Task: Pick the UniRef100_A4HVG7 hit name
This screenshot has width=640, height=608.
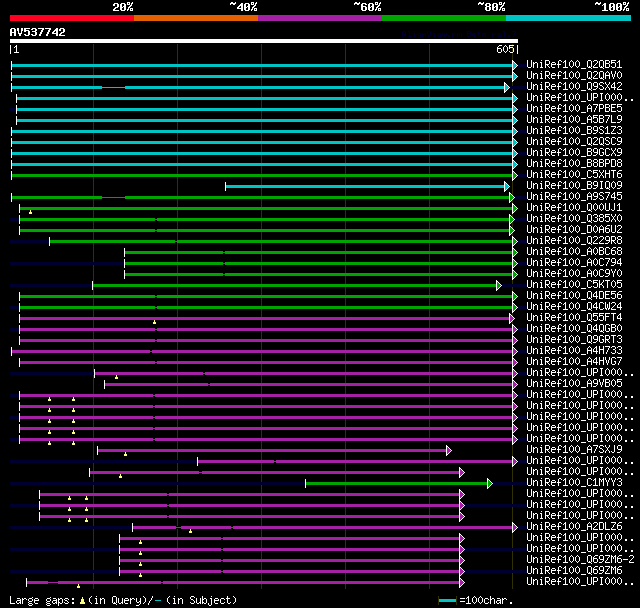Action: pos(574,362)
